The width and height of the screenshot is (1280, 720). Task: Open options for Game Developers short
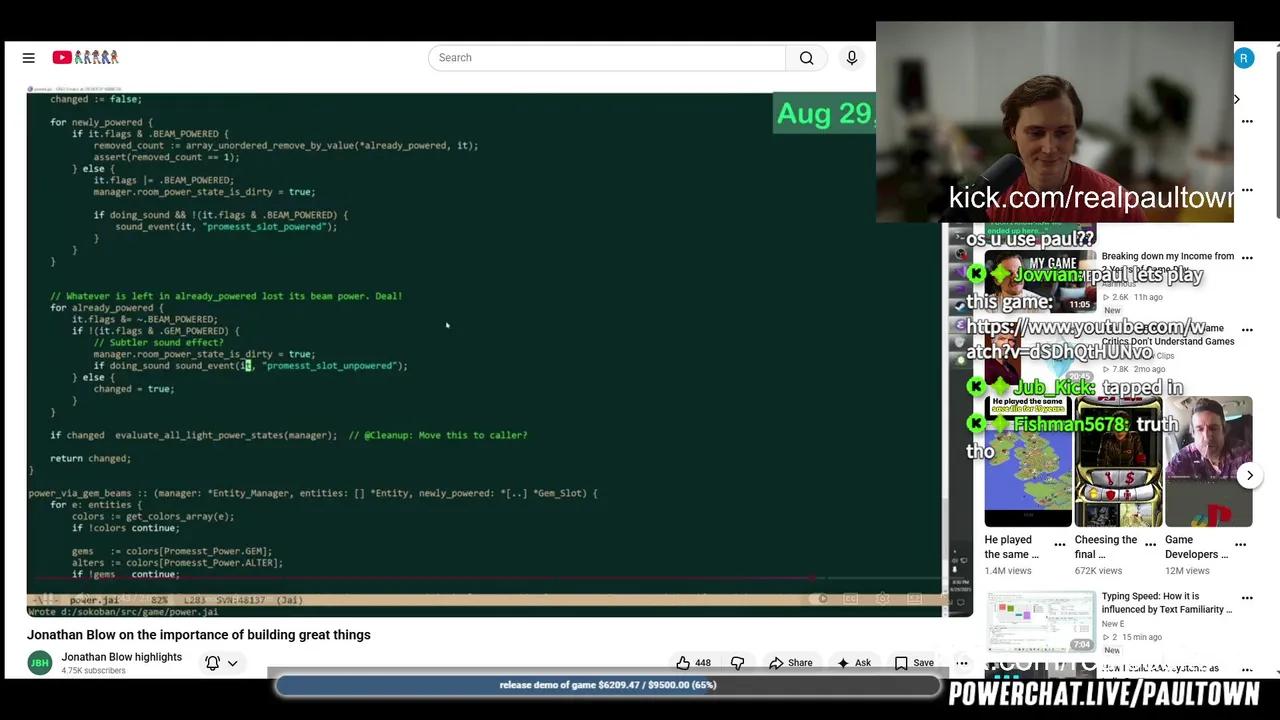1240,545
